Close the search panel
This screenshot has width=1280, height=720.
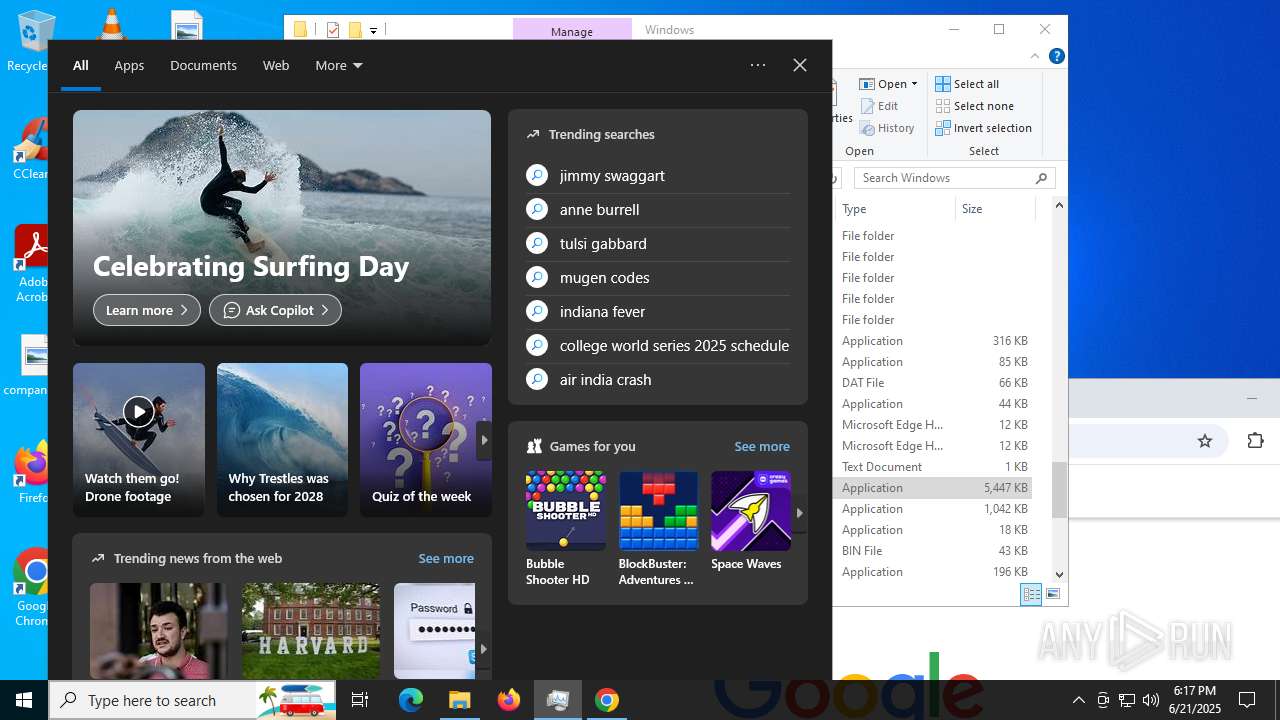tap(800, 65)
